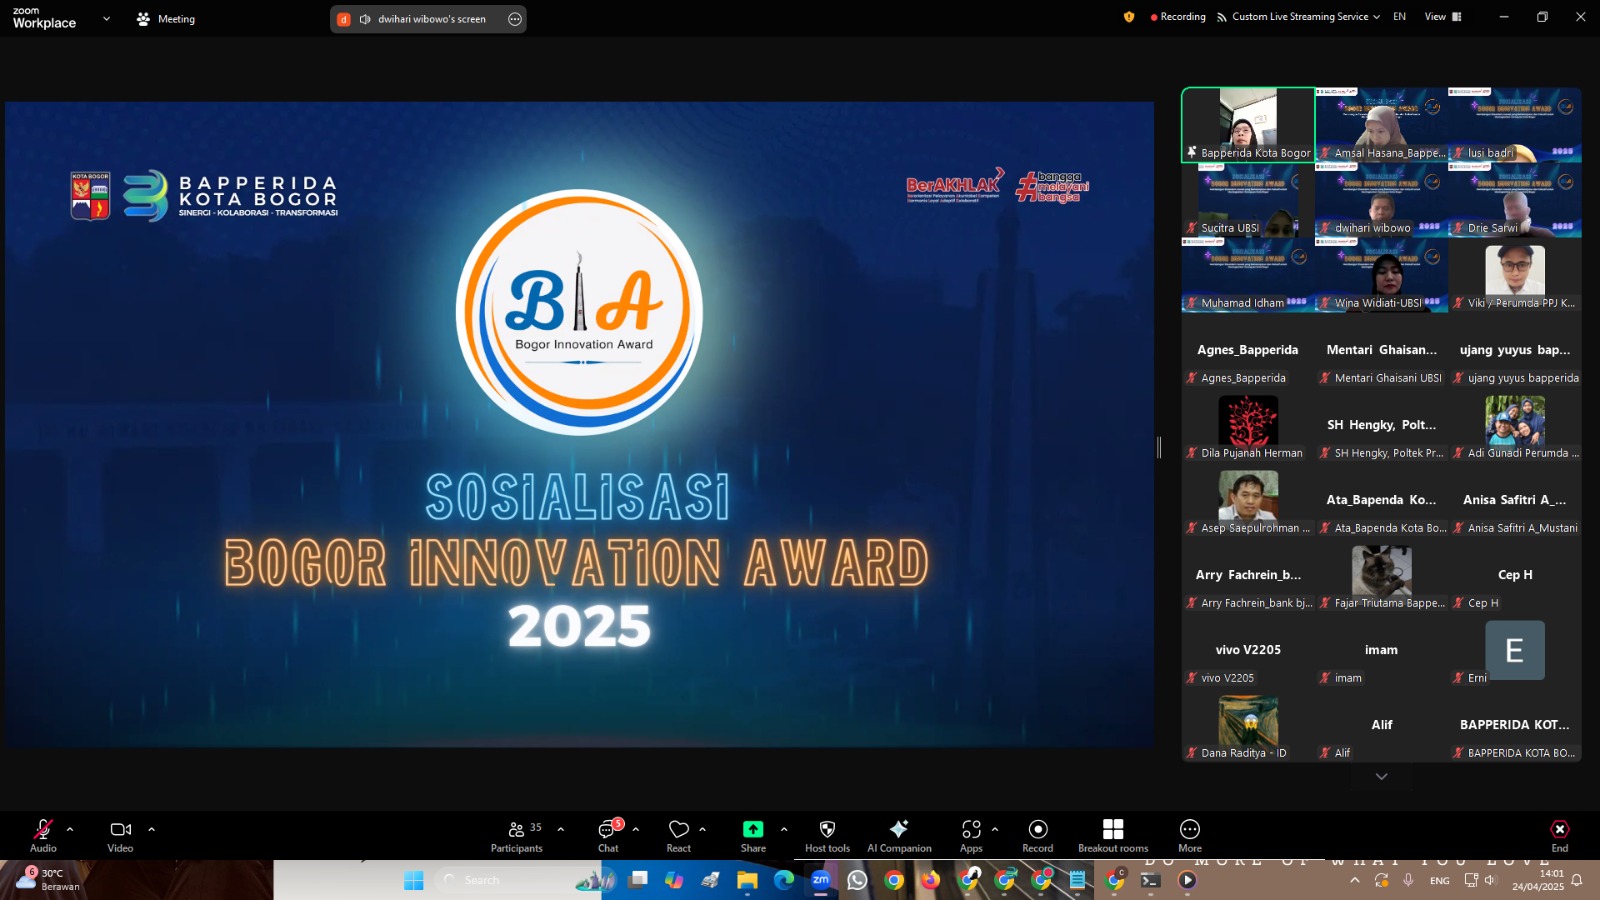Image resolution: width=1600 pixels, height=900 pixels.
Task: Expand apps options caret
Action: pos(994,829)
